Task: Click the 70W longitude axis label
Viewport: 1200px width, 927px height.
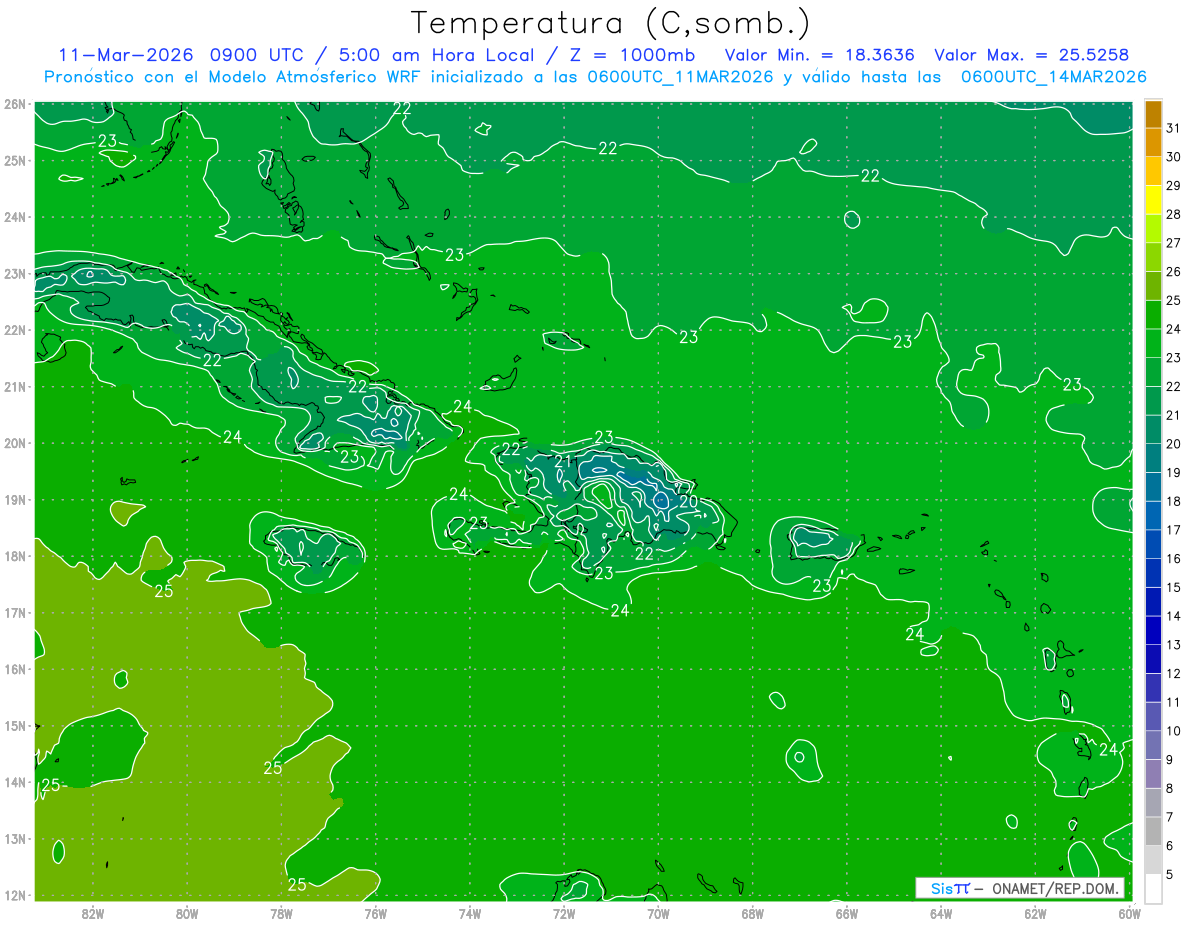Action: pos(658,912)
